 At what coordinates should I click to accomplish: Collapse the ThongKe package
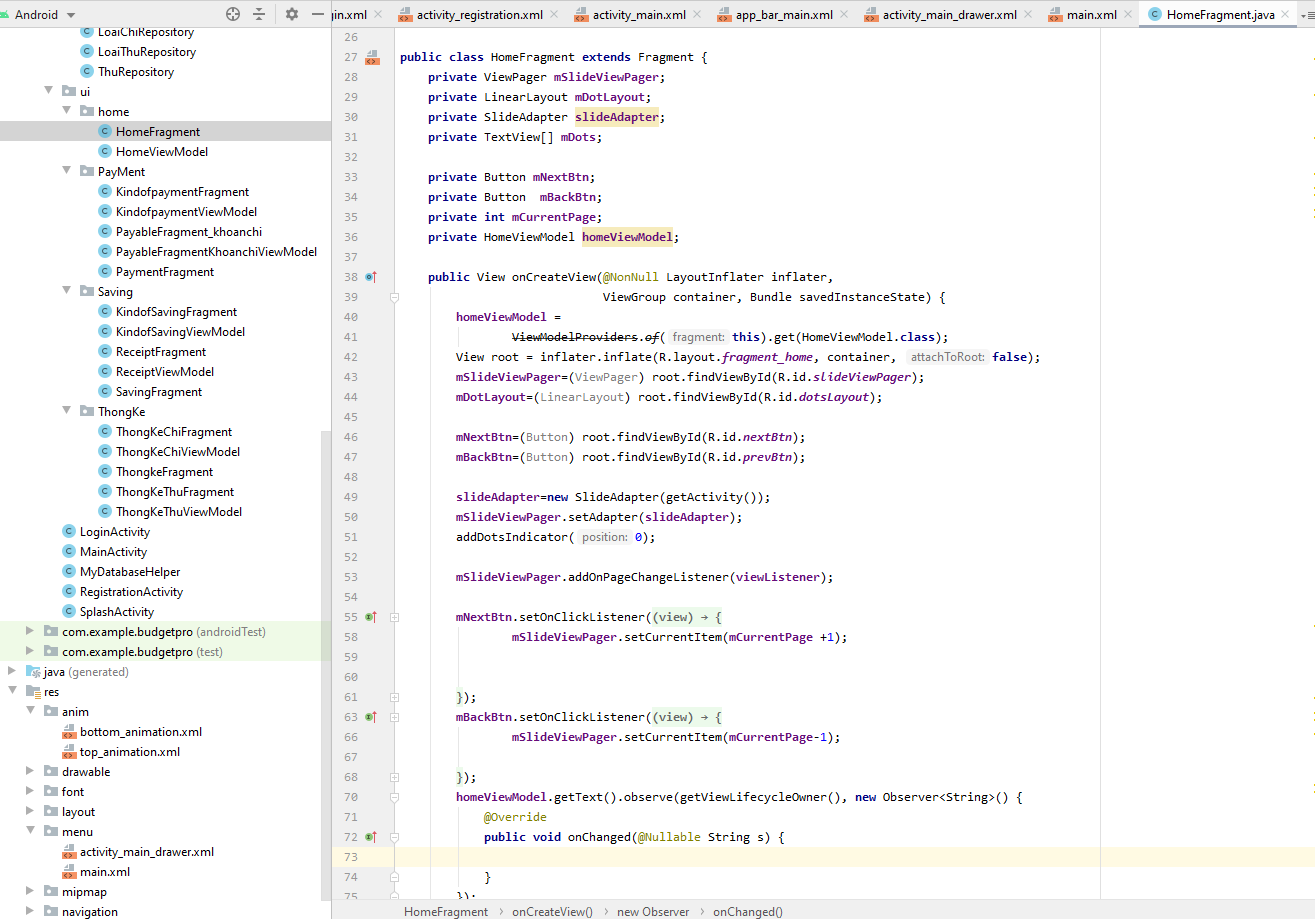point(67,411)
